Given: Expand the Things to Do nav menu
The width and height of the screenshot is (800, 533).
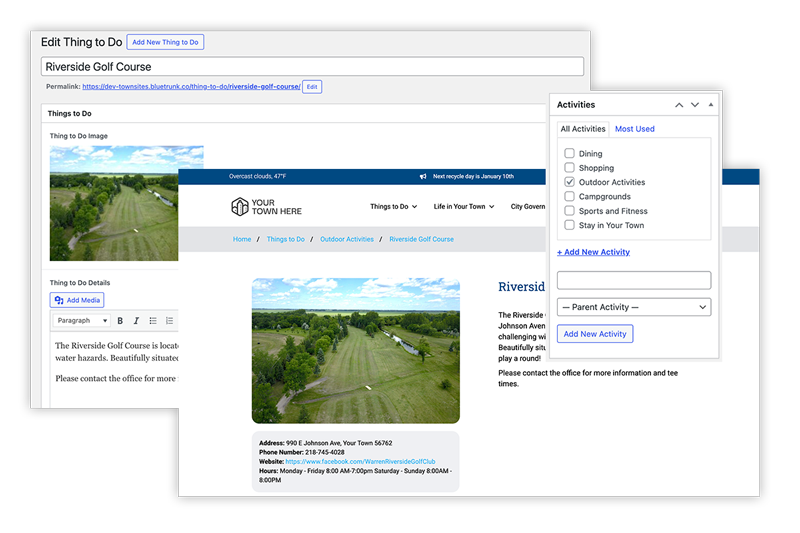Looking at the screenshot, I should tap(393, 207).
